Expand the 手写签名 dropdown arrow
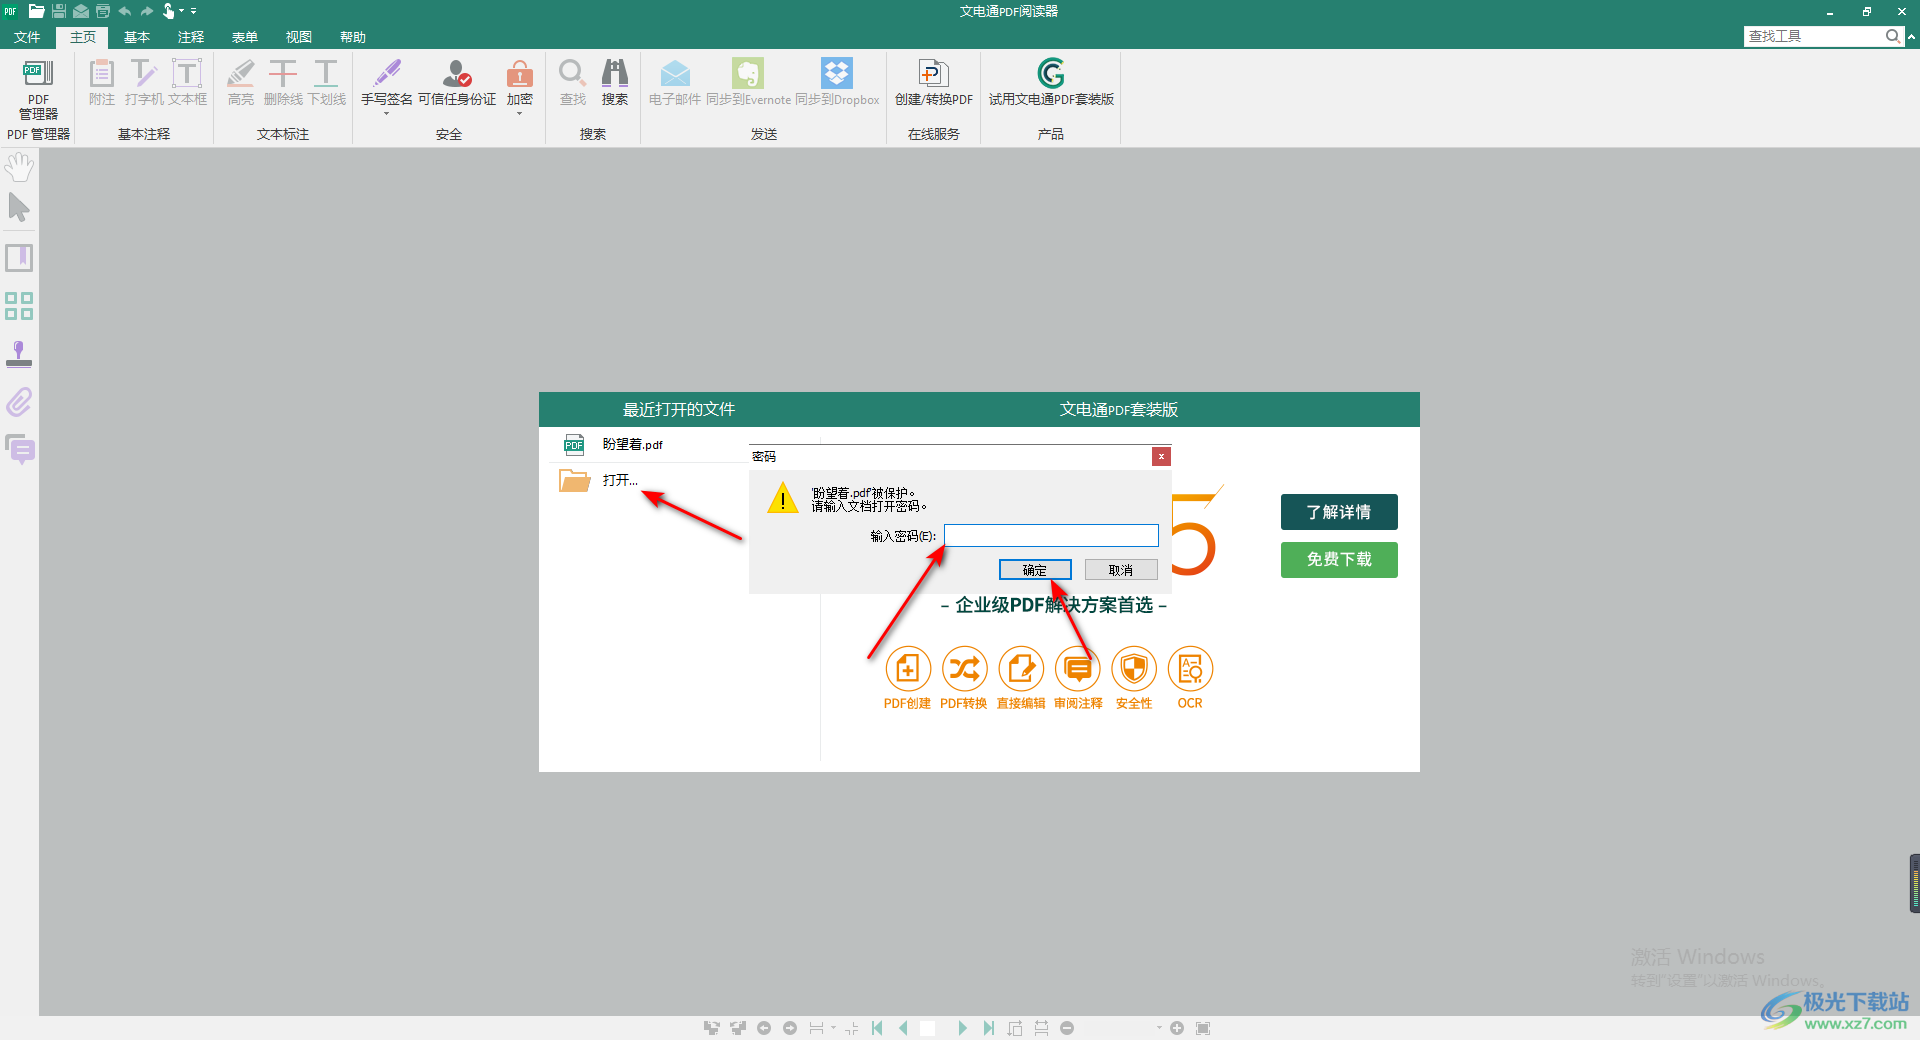Screen dimensions: 1920x1040 pyautogui.click(x=387, y=114)
